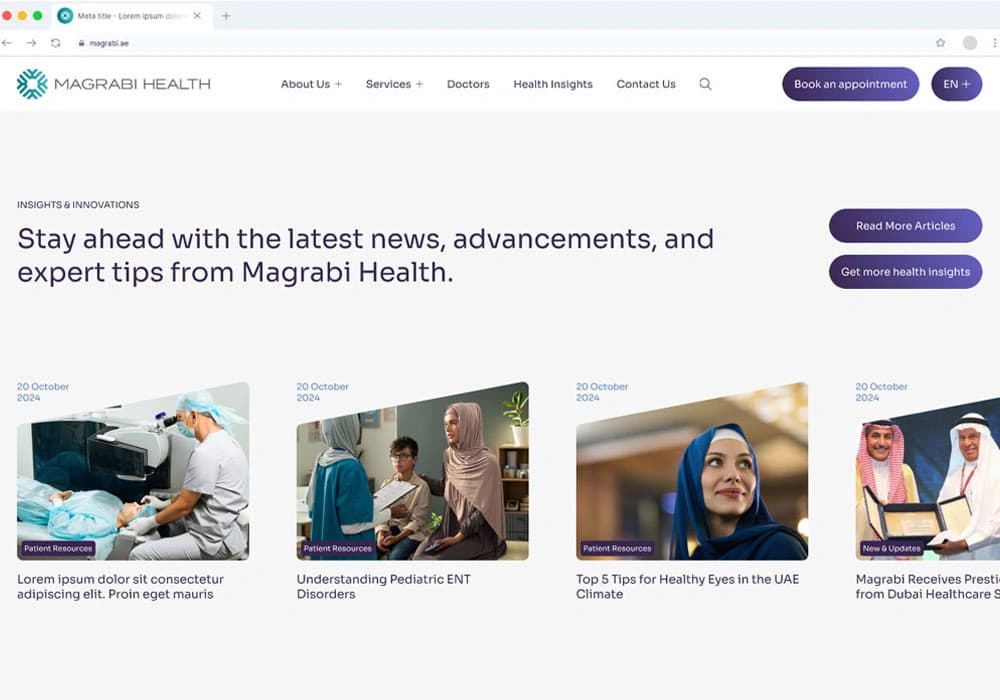This screenshot has width=1000, height=700.
Task: Click the browser forward arrow
Action: pyautogui.click(x=31, y=43)
